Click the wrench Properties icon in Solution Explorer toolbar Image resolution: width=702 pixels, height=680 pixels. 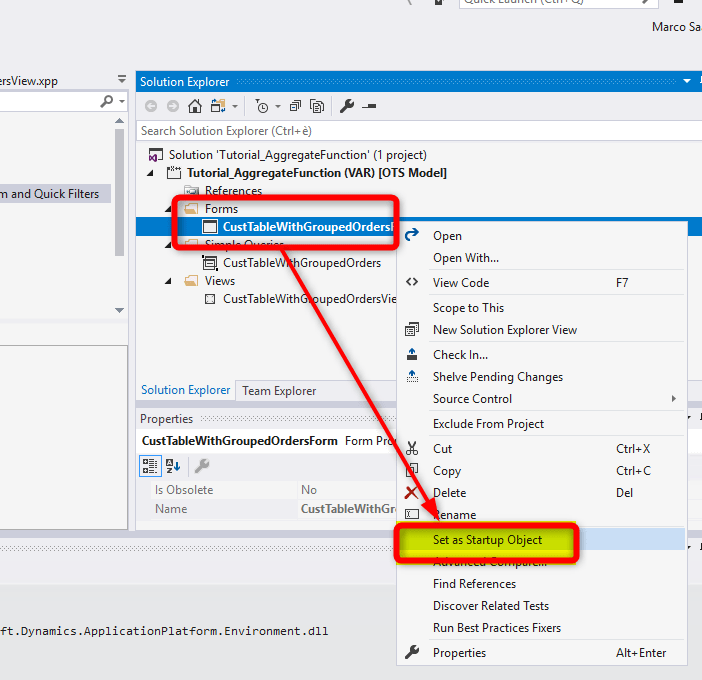[347, 106]
